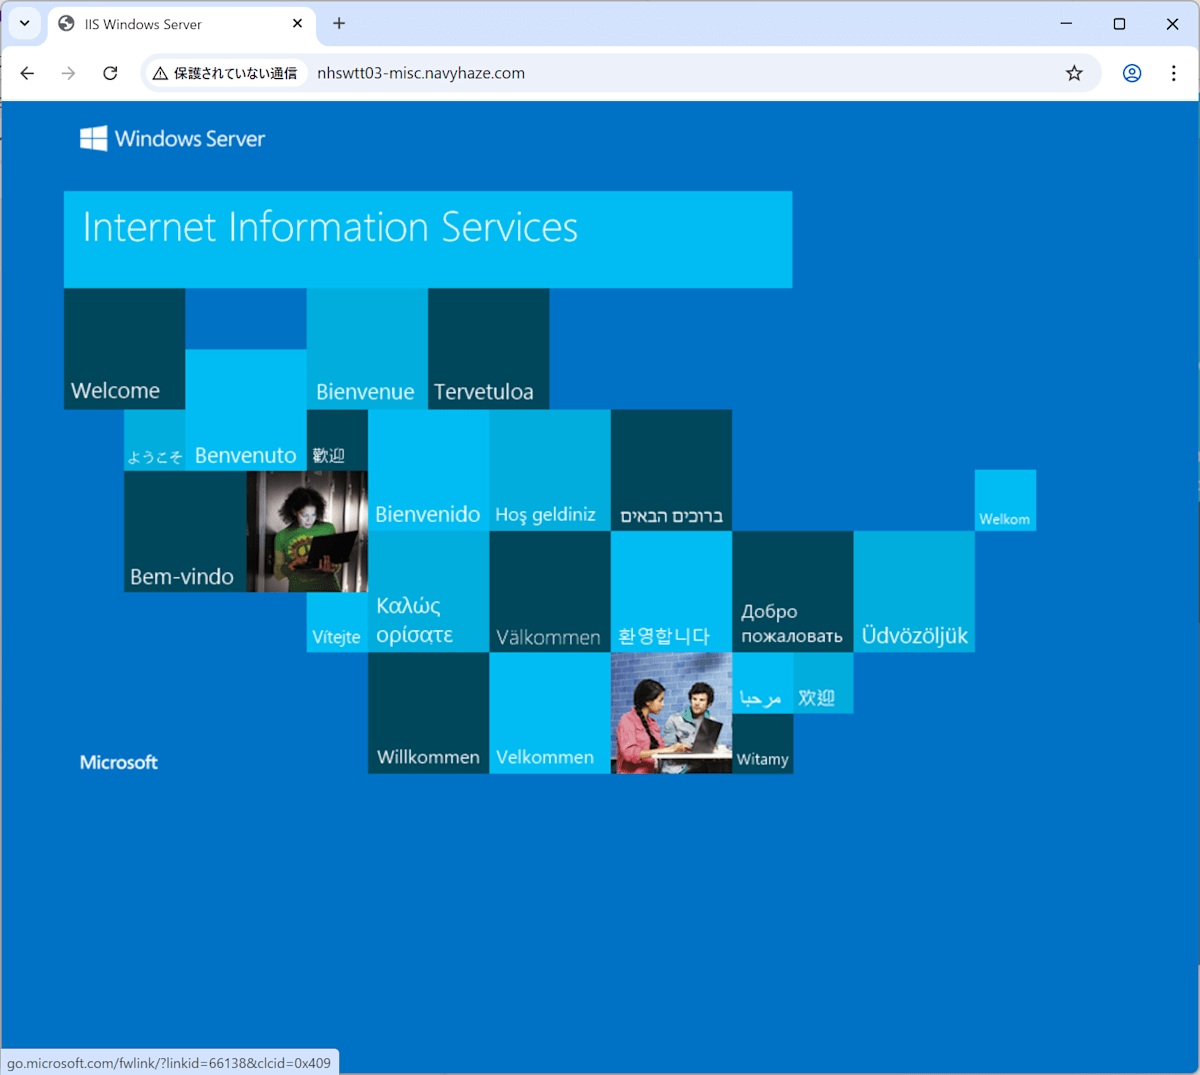Click the address bar URL nhswtt03-misc.navyhaze.com
The image size is (1200, 1075).
click(421, 73)
